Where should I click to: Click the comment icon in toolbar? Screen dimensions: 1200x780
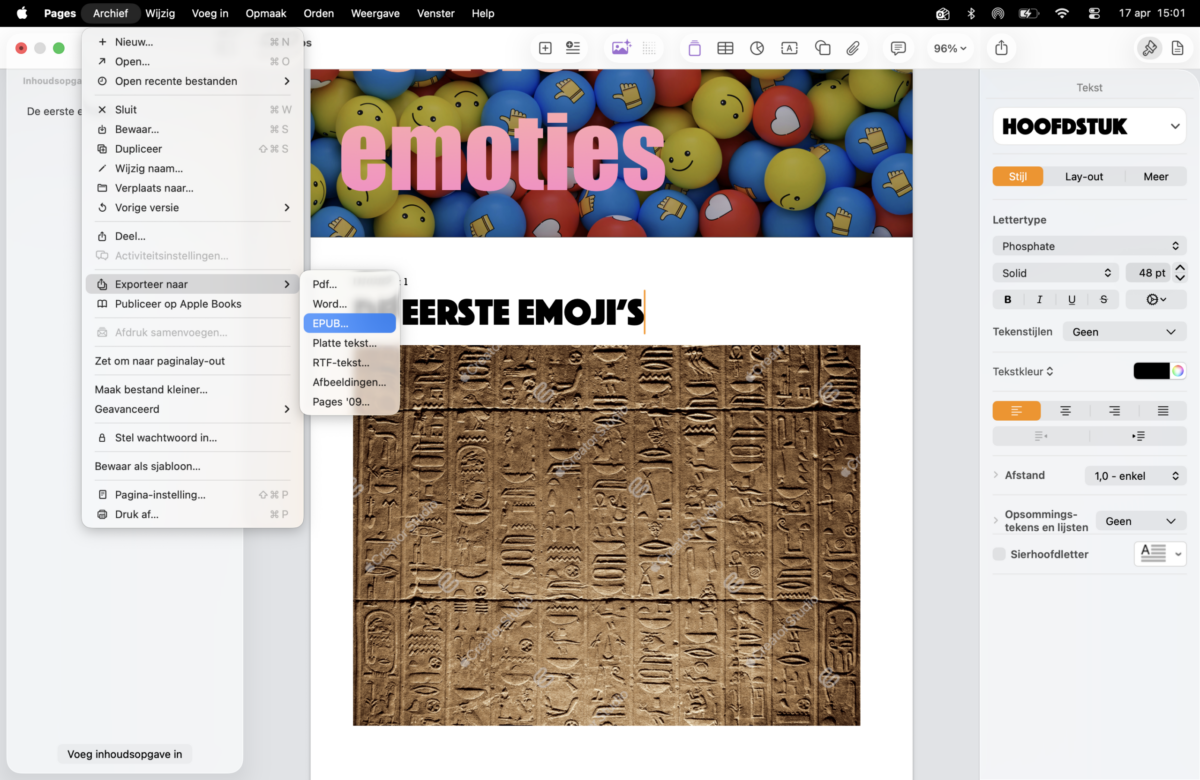(898, 48)
